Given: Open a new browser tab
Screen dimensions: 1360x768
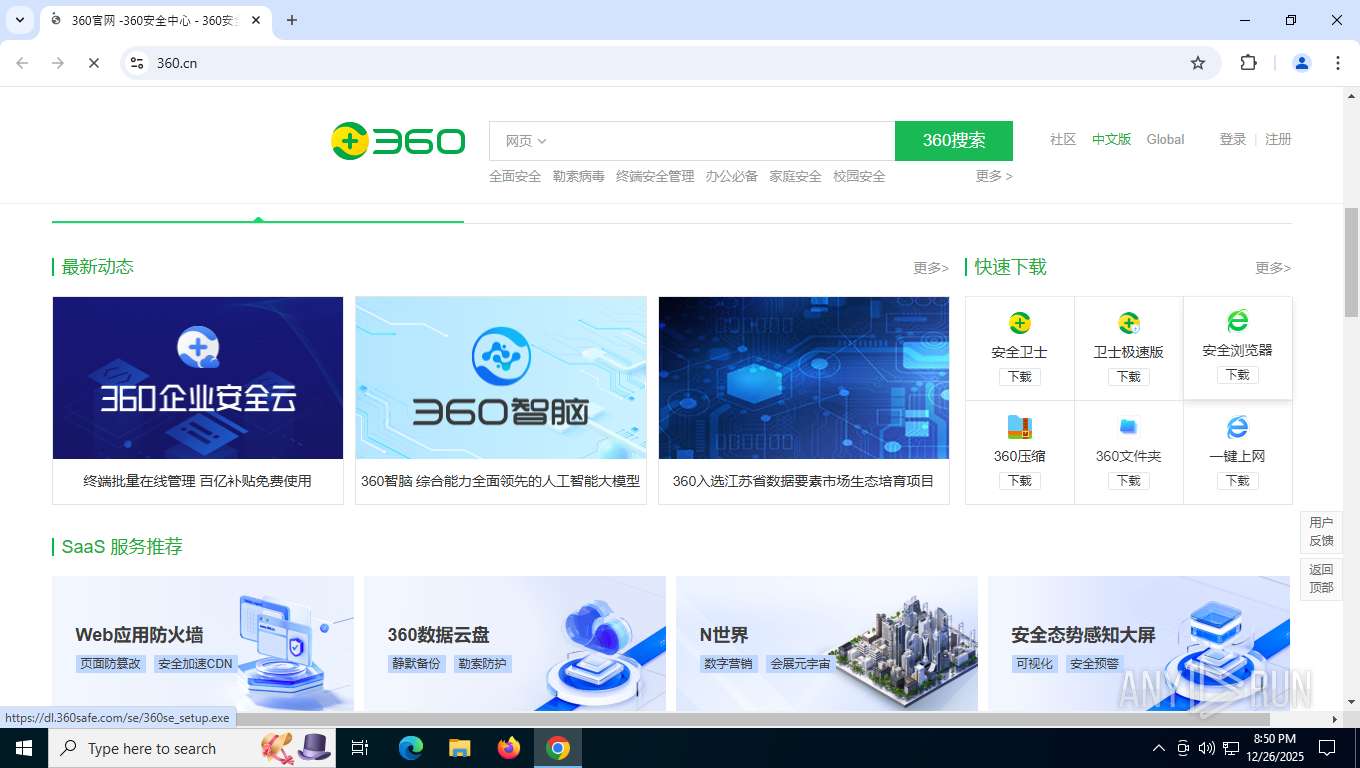Looking at the screenshot, I should pos(291,20).
